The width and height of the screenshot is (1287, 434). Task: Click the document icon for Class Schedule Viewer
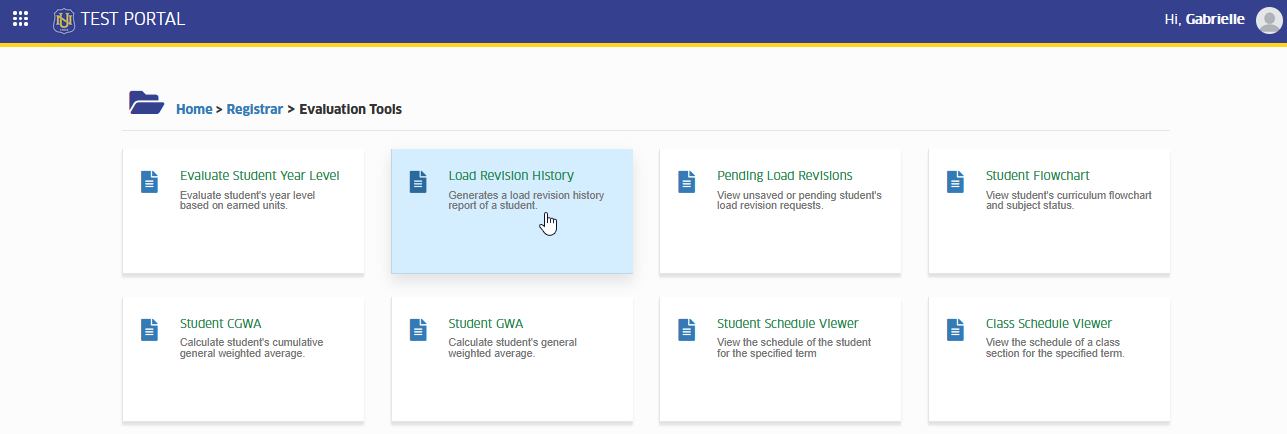point(955,330)
